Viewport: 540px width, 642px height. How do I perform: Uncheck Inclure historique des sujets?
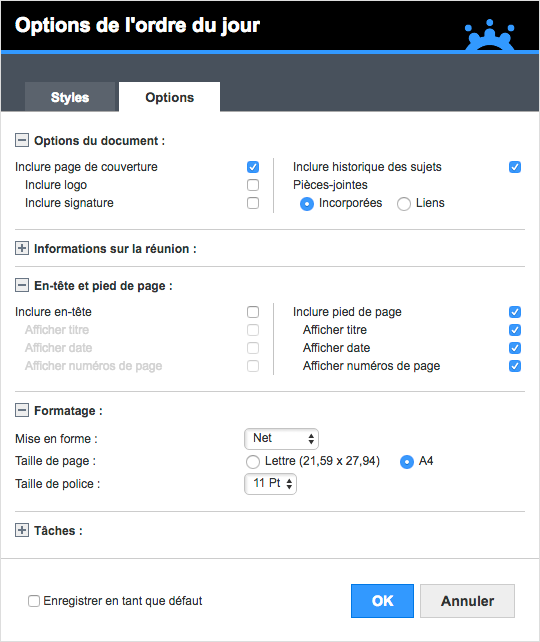click(x=515, y=167)
